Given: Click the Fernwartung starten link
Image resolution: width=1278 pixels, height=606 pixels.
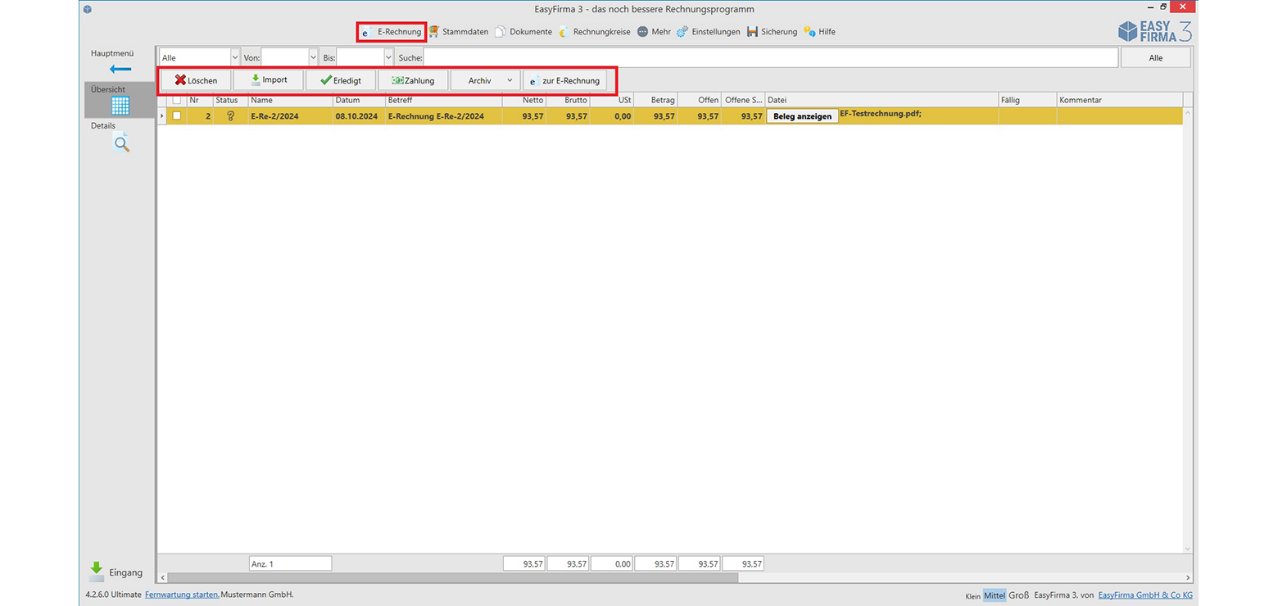Looking at the screenshot, I should [x=182, y=595].
